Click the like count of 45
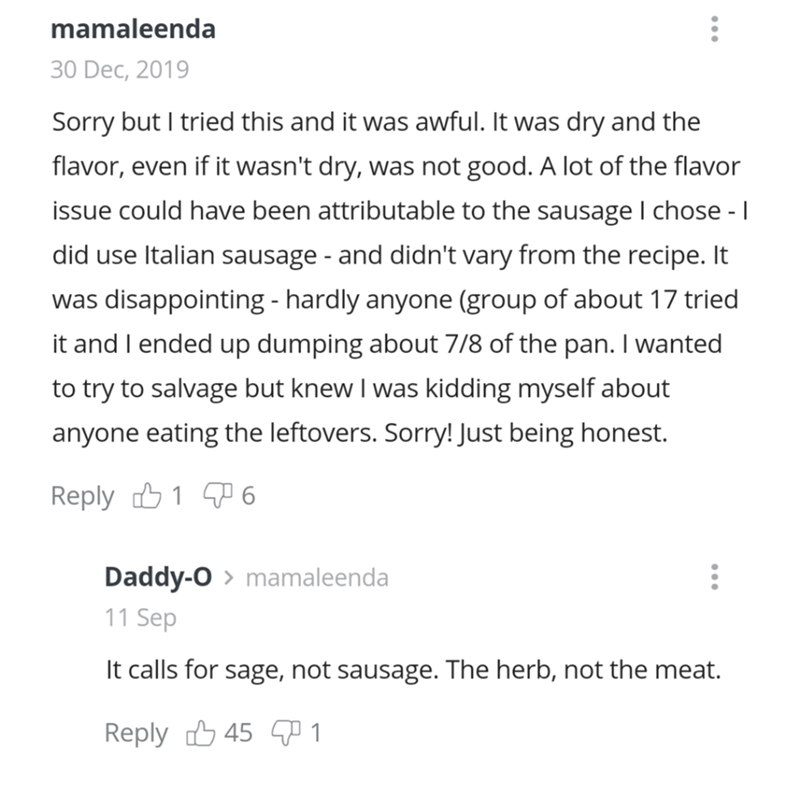 point(238,733)
